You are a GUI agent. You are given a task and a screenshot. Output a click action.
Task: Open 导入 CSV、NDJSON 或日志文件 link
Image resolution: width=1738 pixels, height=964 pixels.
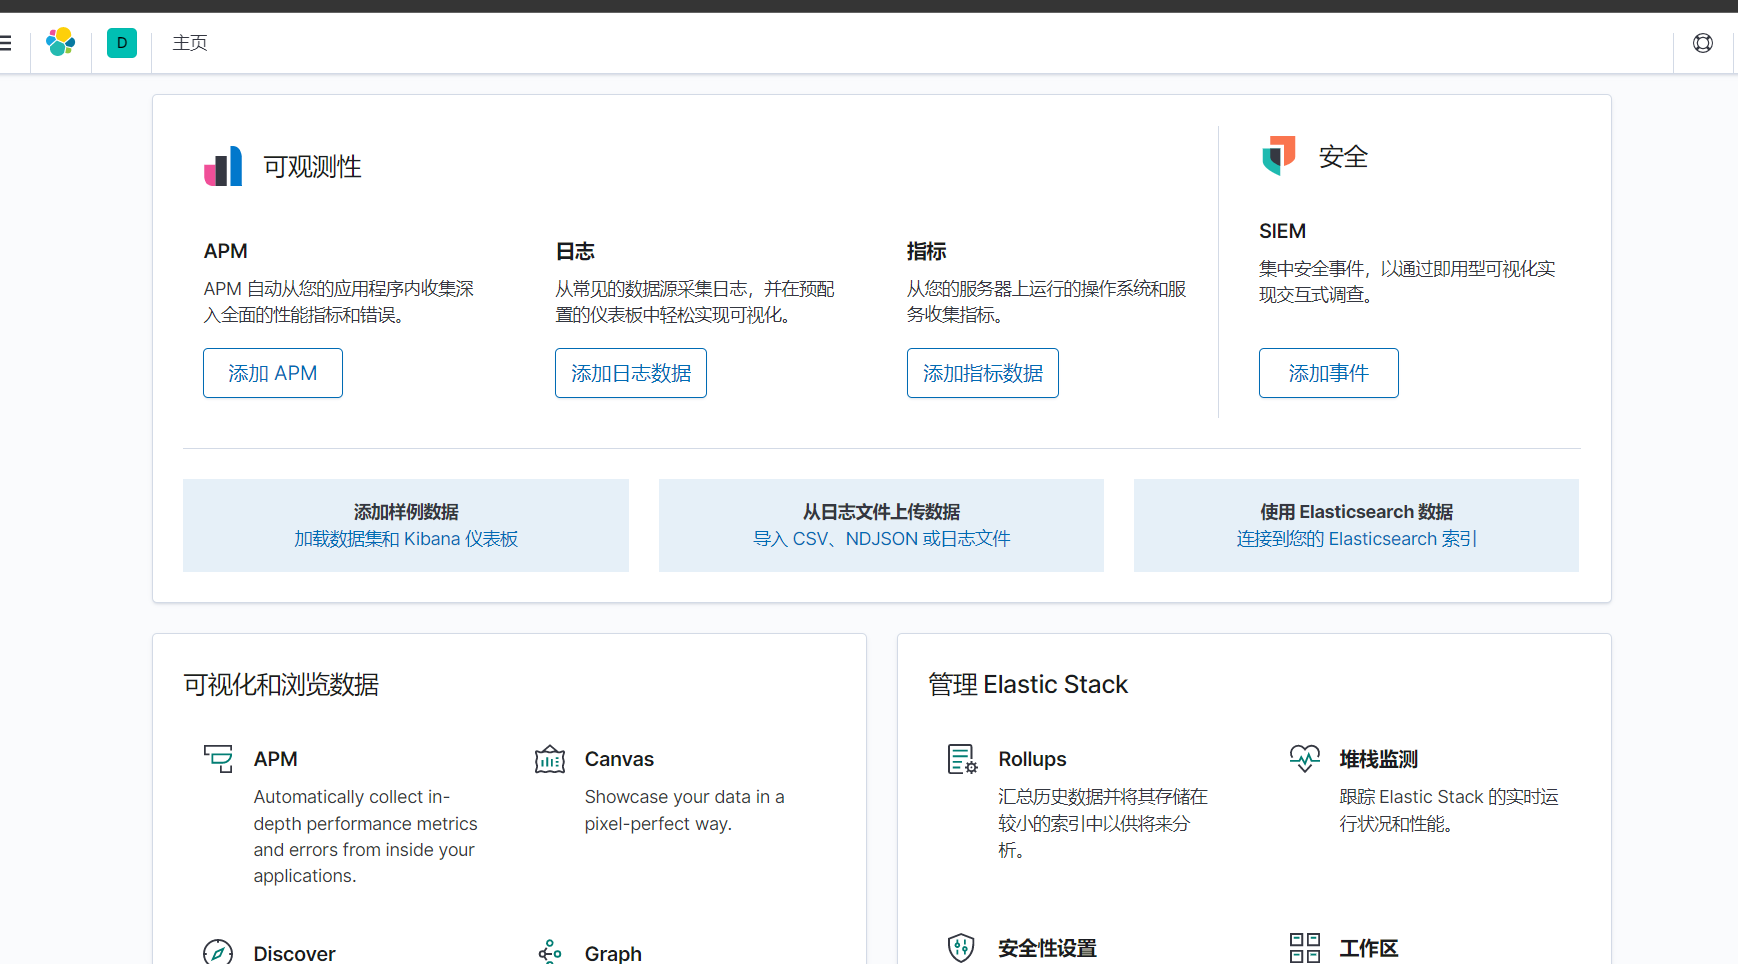coord(881,539)
